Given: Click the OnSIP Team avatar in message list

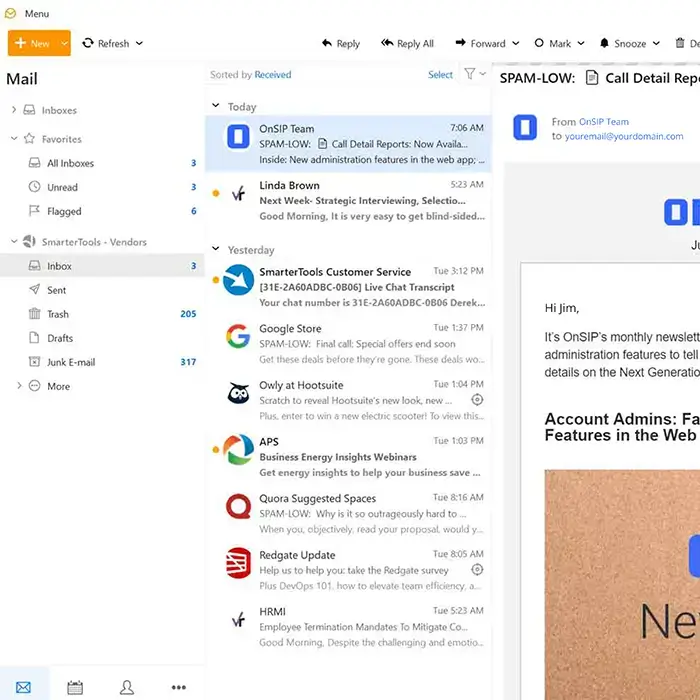Looking at the screenshot, I should coord(238,137).
